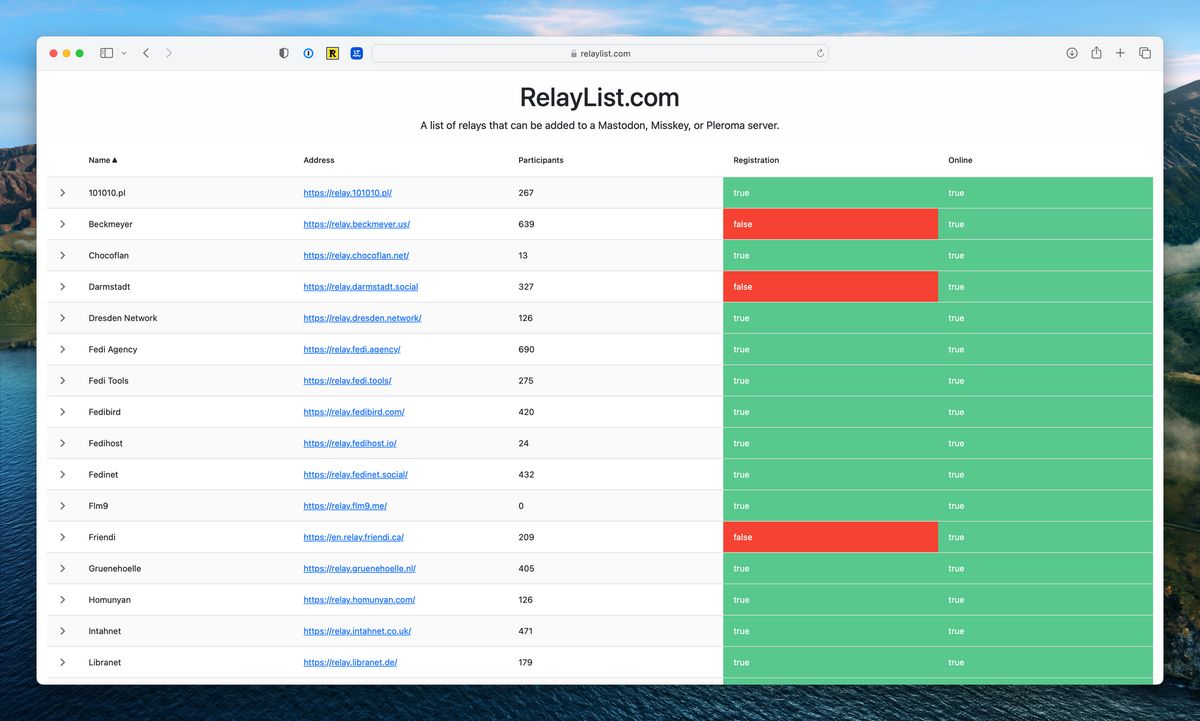1200x721 pixels.
Task: Open the relay.fedibird.com link
Action: 354,412
